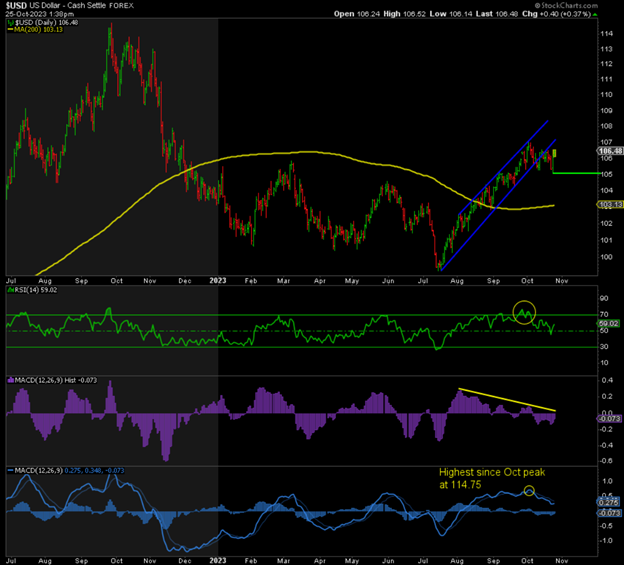This screenshot has width=624, height=565.
Task: Click the 30 tick on the RSI axis
Action: point(604,347)
